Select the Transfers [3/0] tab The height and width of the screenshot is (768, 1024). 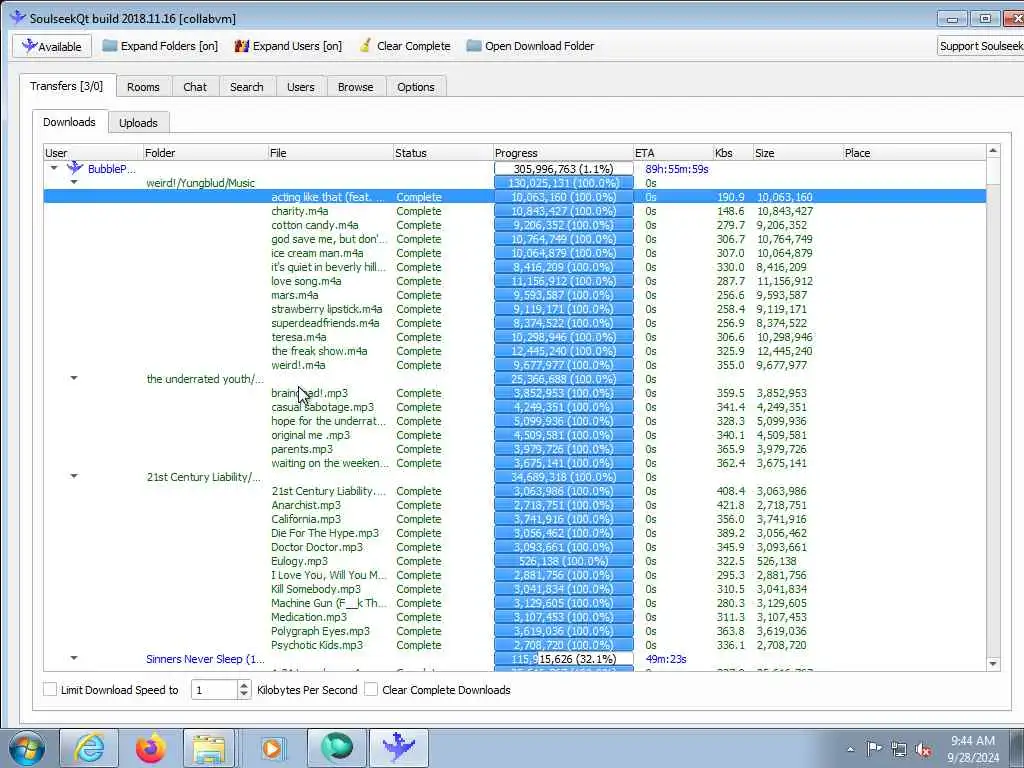coord(67,86)
